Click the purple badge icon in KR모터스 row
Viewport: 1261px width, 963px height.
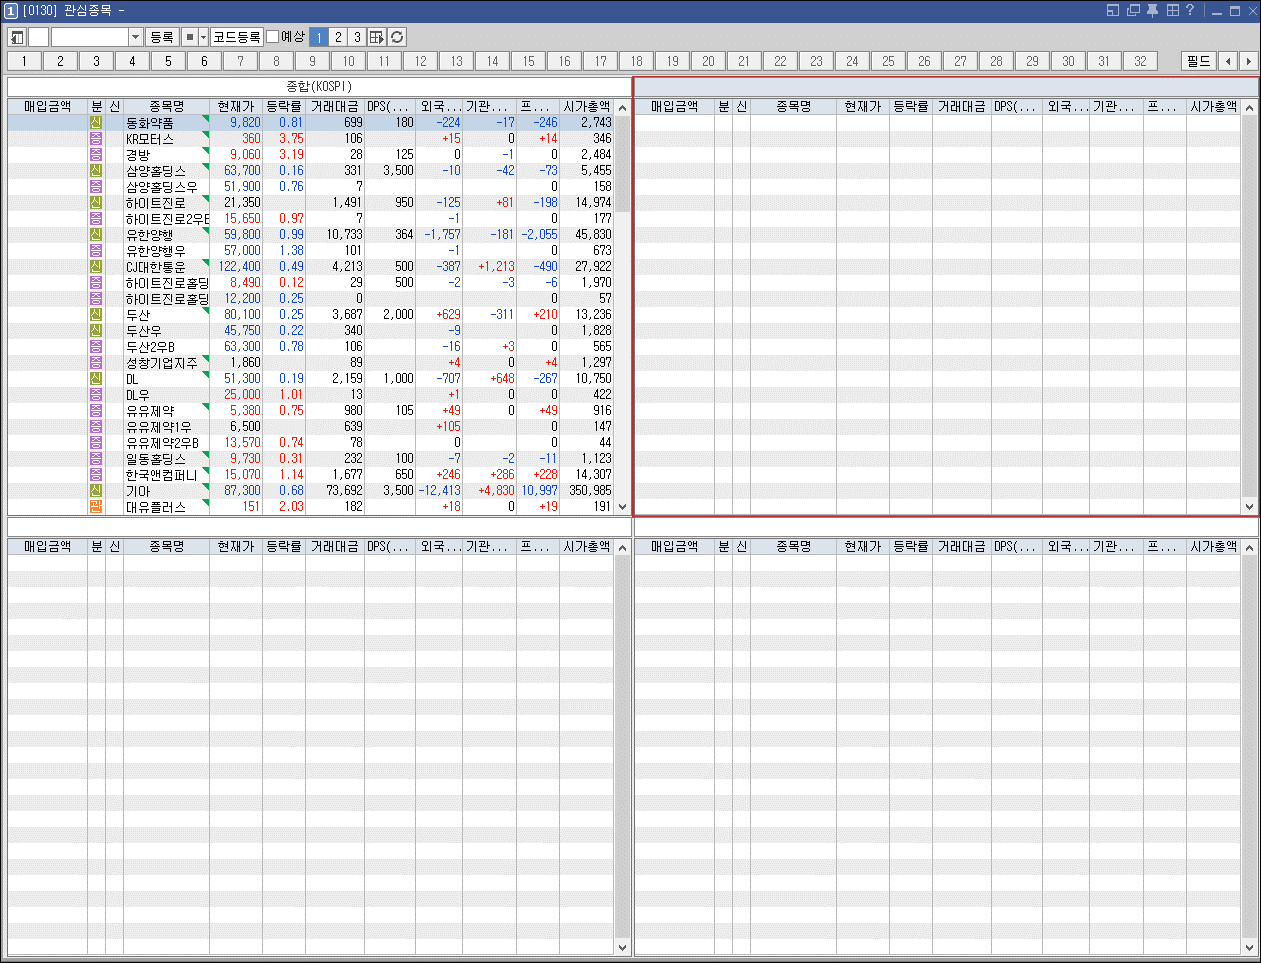(x=96, y=138)
